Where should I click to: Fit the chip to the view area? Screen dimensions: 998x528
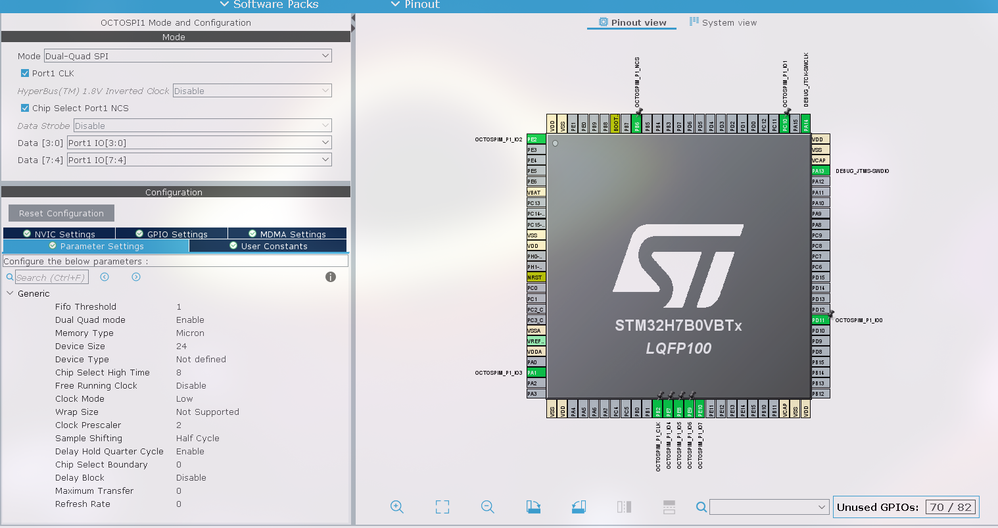point(442,507)
